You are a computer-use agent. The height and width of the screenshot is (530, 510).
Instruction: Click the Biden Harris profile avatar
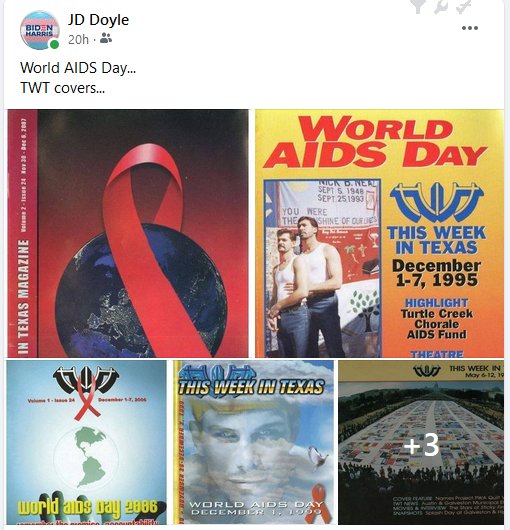pos(40,30)
